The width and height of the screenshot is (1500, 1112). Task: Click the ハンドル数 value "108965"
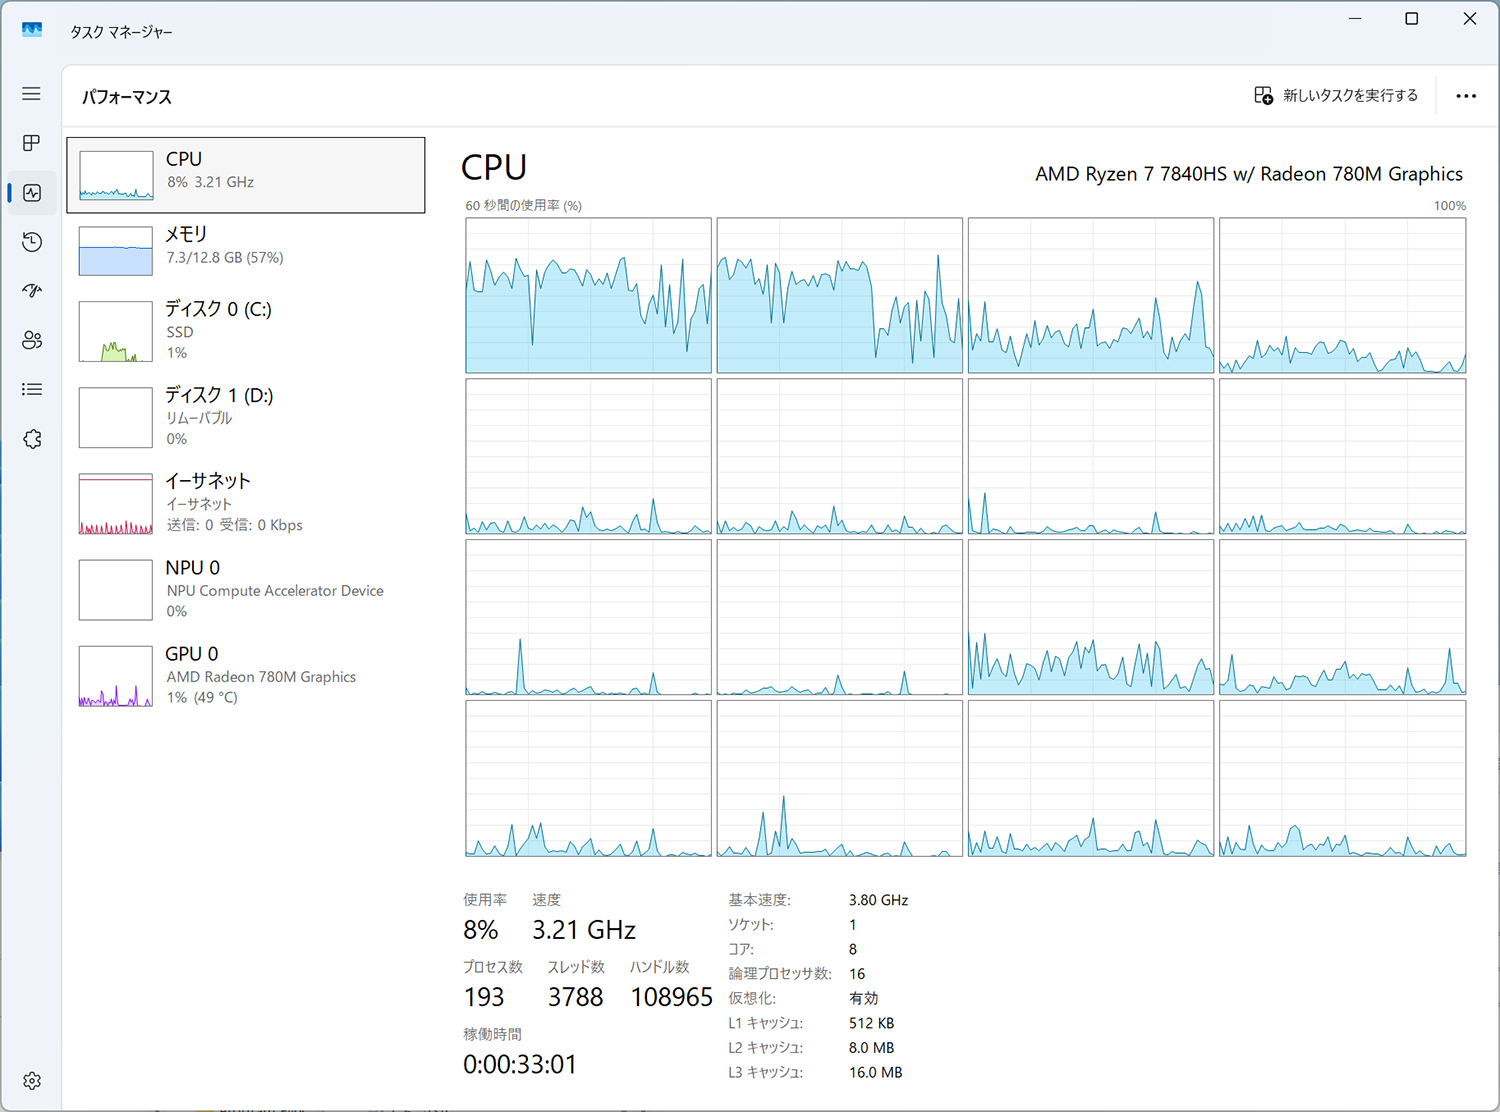[671, 997]
